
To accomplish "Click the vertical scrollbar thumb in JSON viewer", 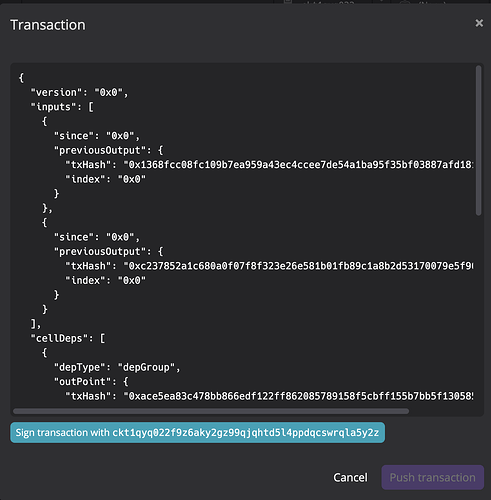I will click(478, 141).
